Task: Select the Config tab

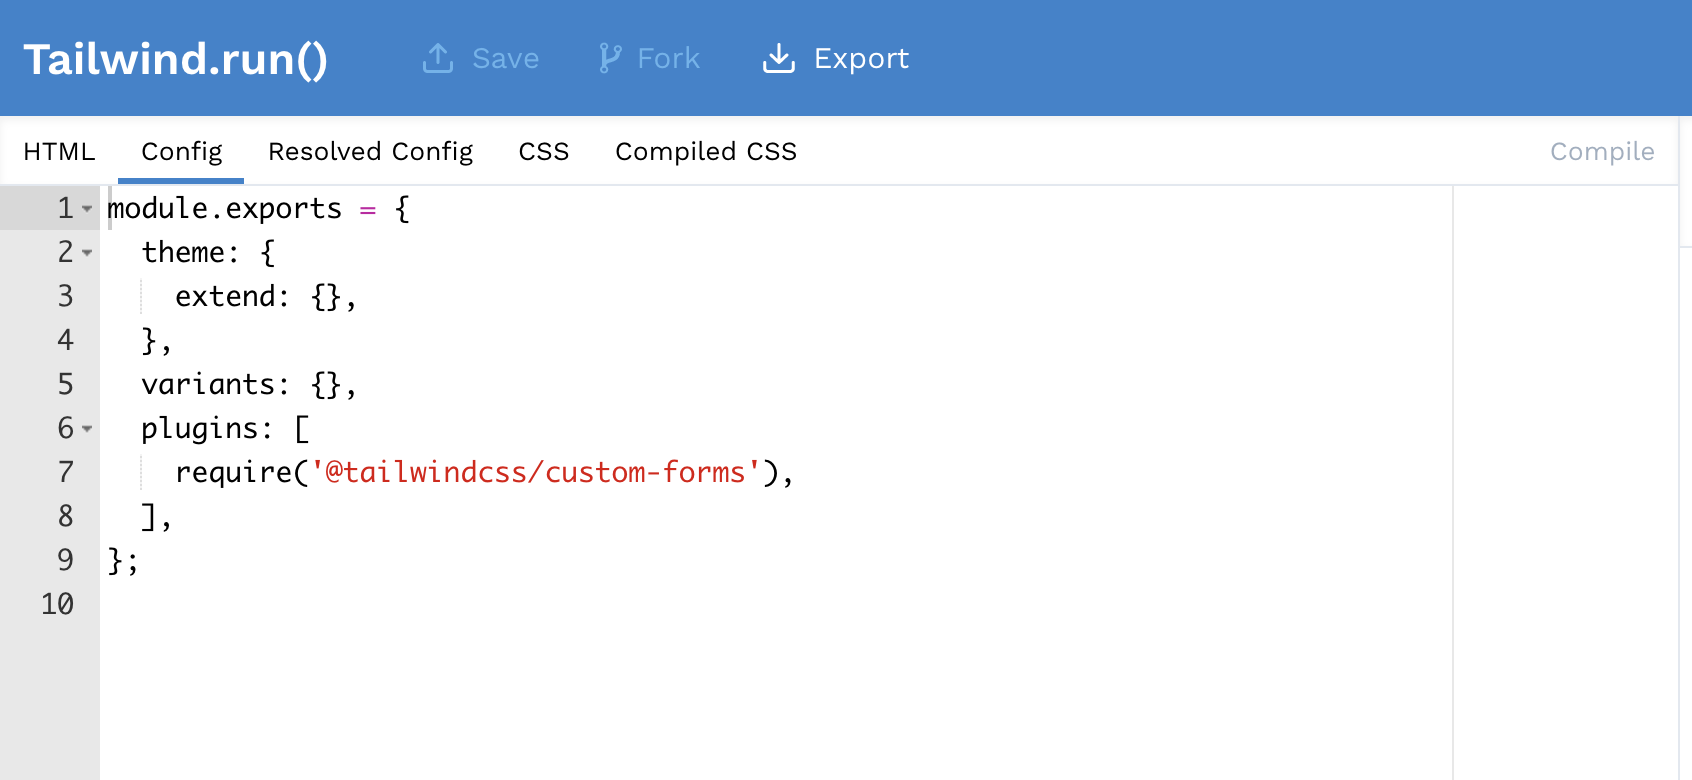Action: [181, 151]
